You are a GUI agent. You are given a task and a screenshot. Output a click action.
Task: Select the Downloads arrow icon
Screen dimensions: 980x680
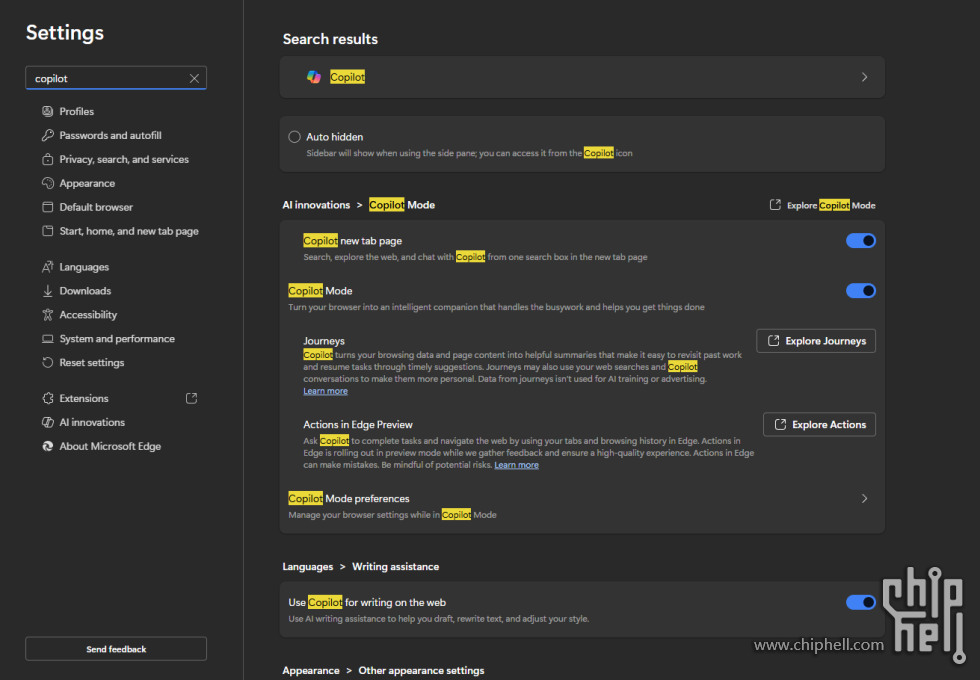click(x=47, y=290)
